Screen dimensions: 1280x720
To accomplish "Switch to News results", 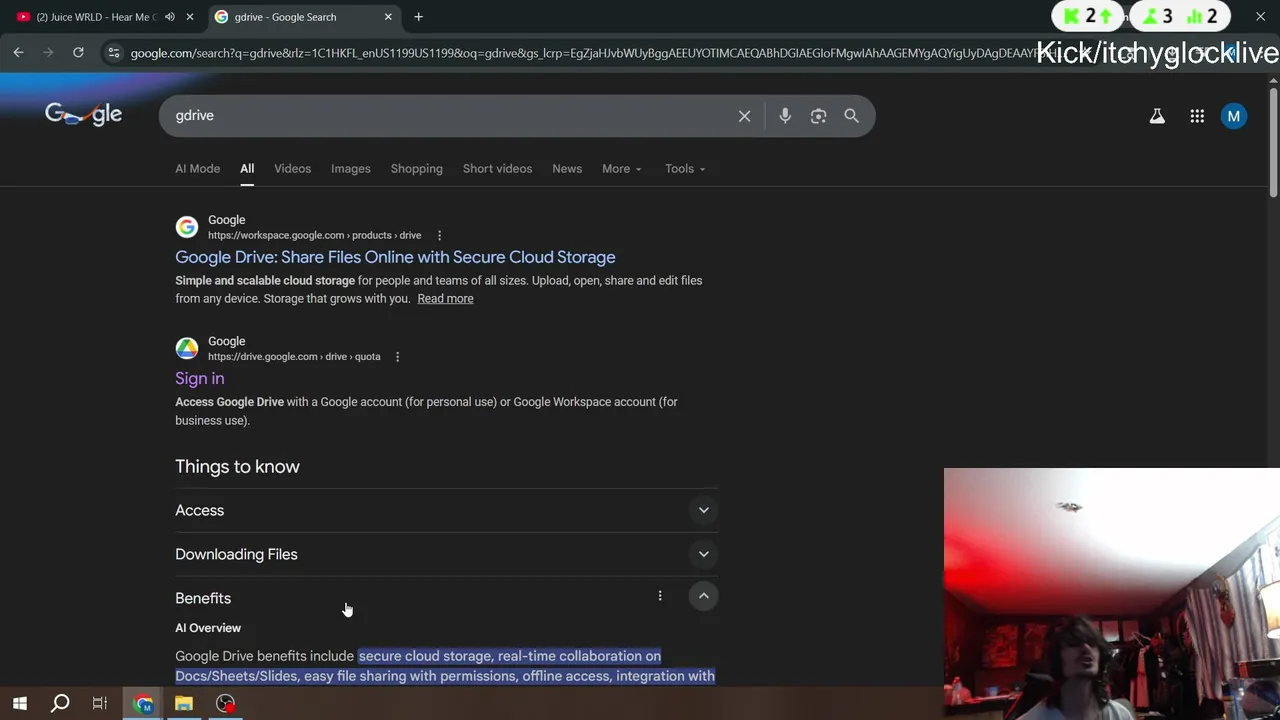I will [x=567, y=169].
